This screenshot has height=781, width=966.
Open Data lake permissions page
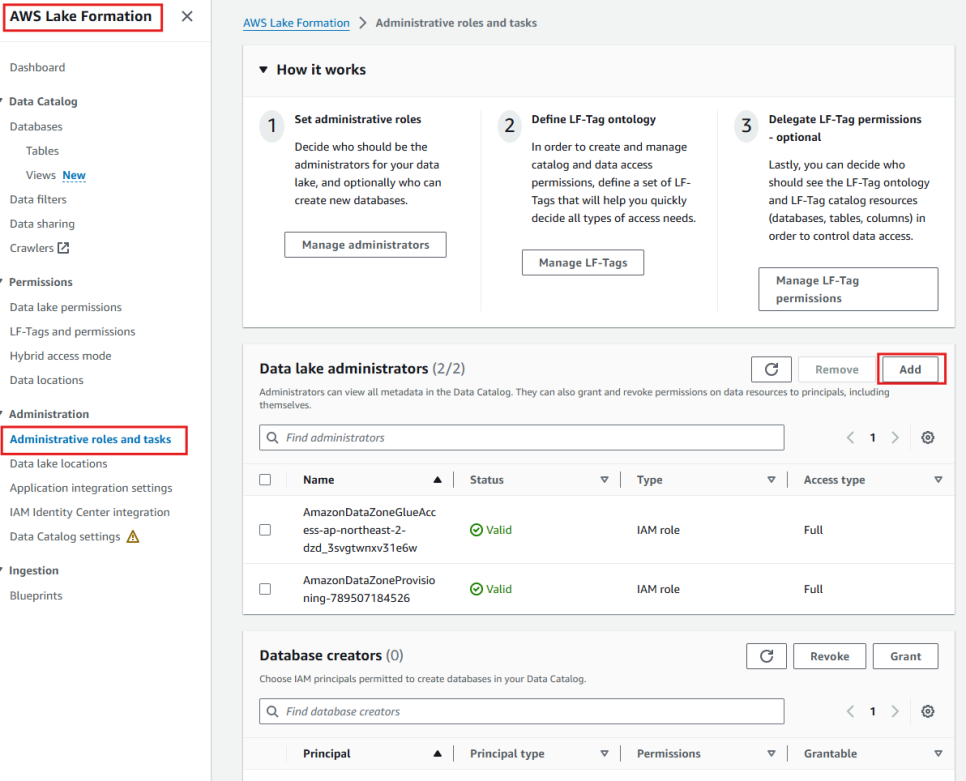(x=65, y=307)
